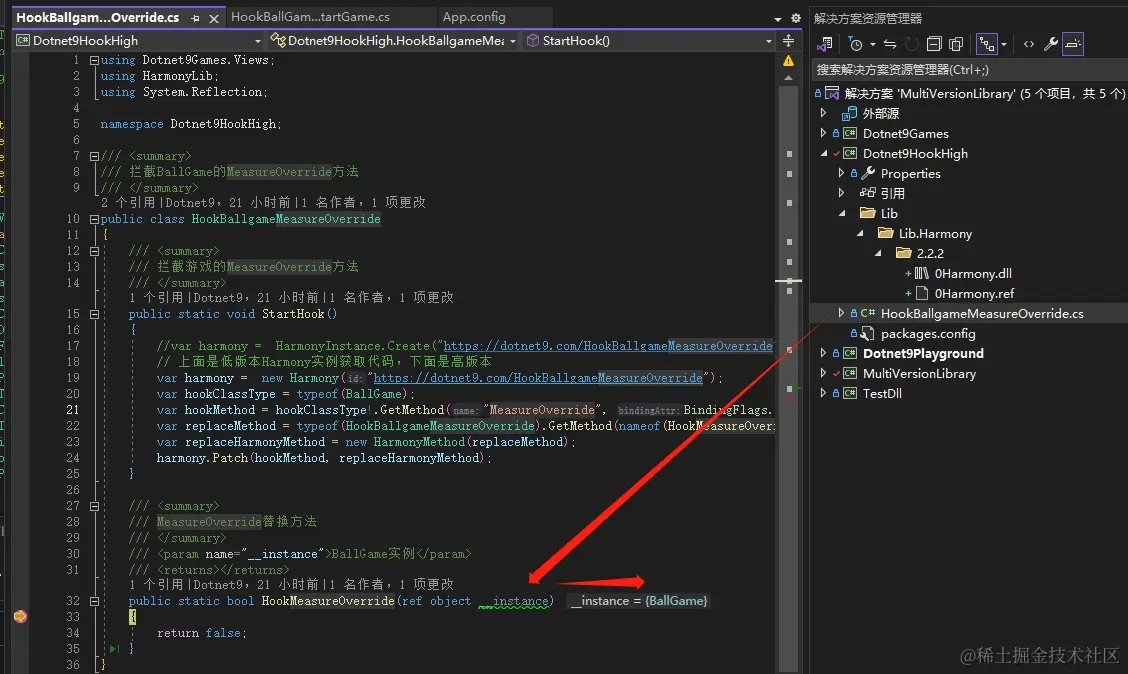
Task: Open the dotnet9.com URL on line 19
Action: (x=538, y=378)
